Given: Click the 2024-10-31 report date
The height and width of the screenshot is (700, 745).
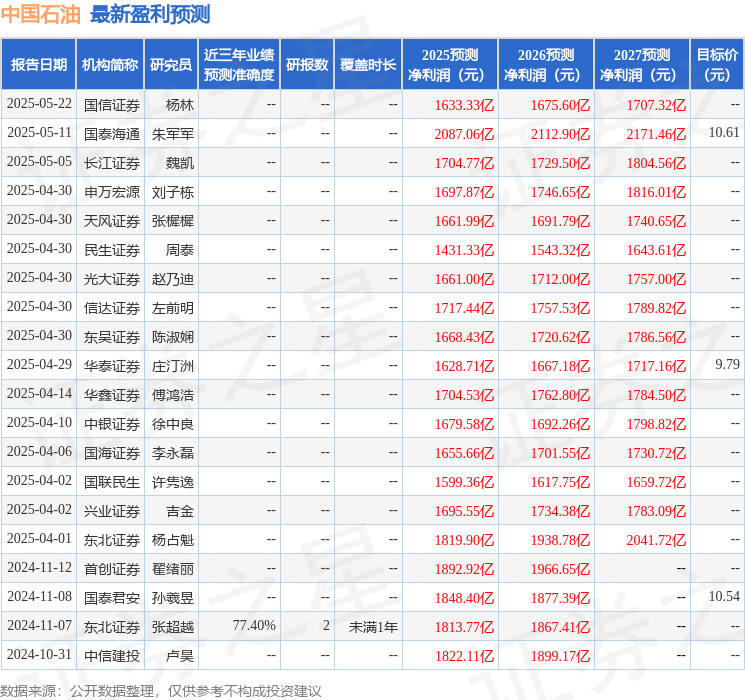Looking at the screenshot, I should coord(39,654).
